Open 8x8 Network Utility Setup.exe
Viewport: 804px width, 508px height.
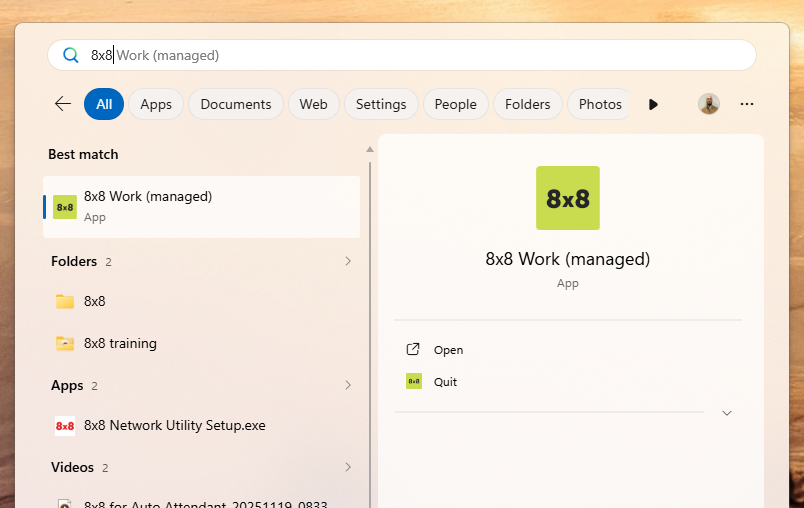(x=202, y=425)
